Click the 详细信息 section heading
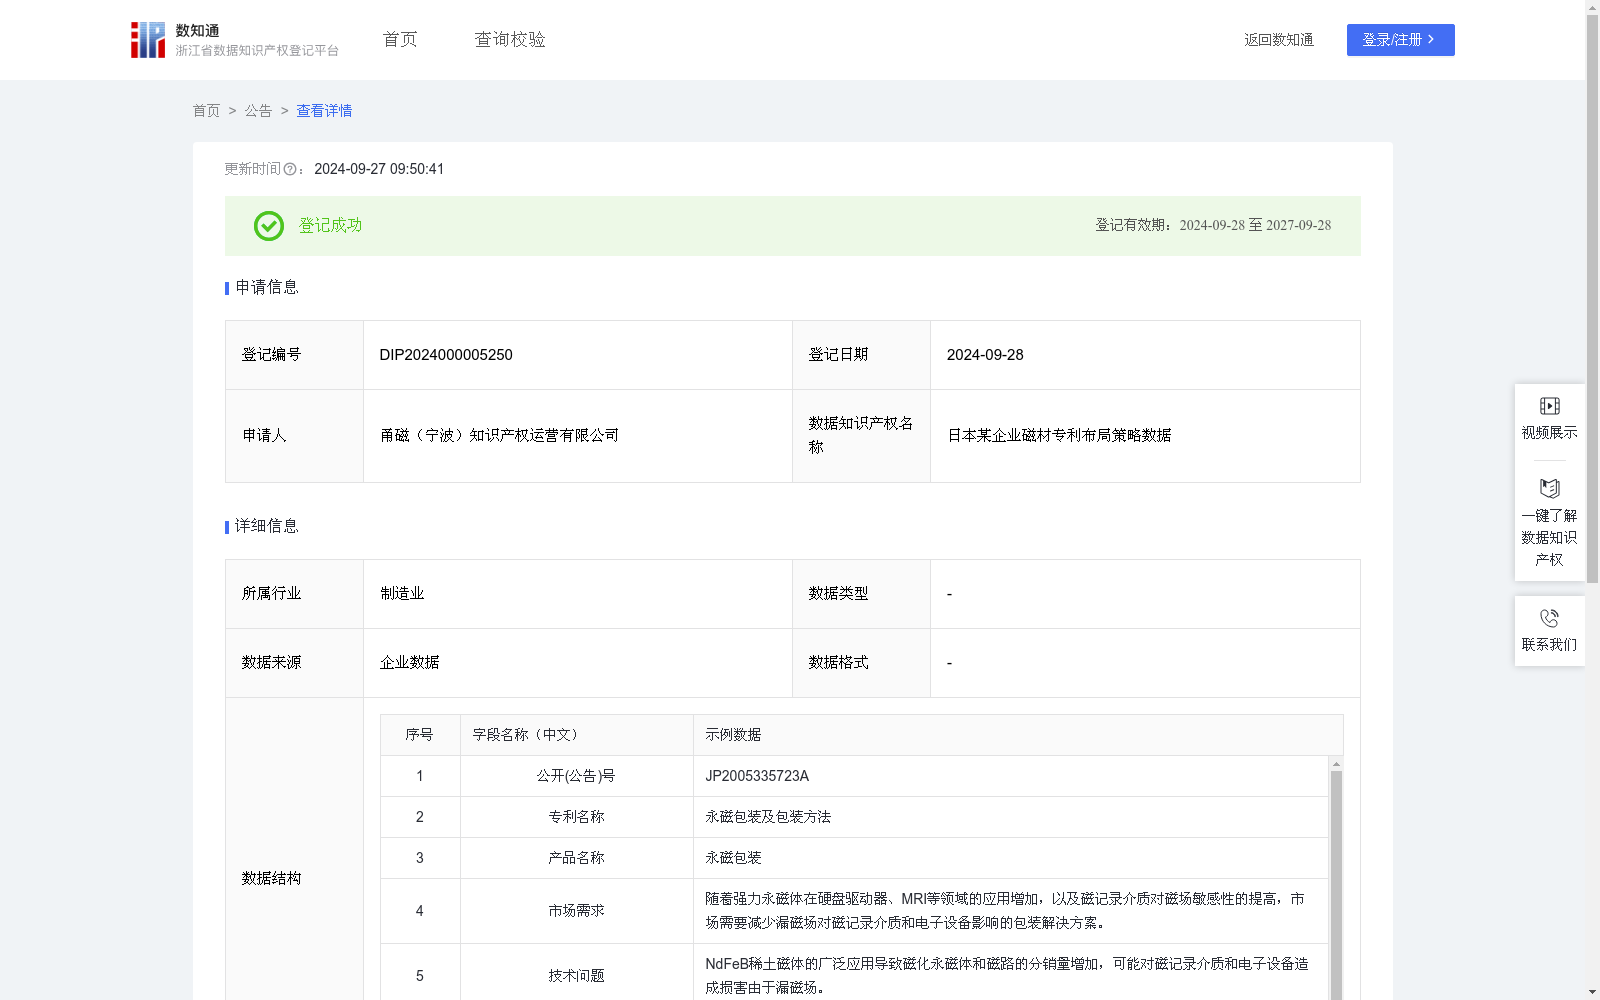The width and height of the screenshot is (1600, 1000). (x=266, y=526)
